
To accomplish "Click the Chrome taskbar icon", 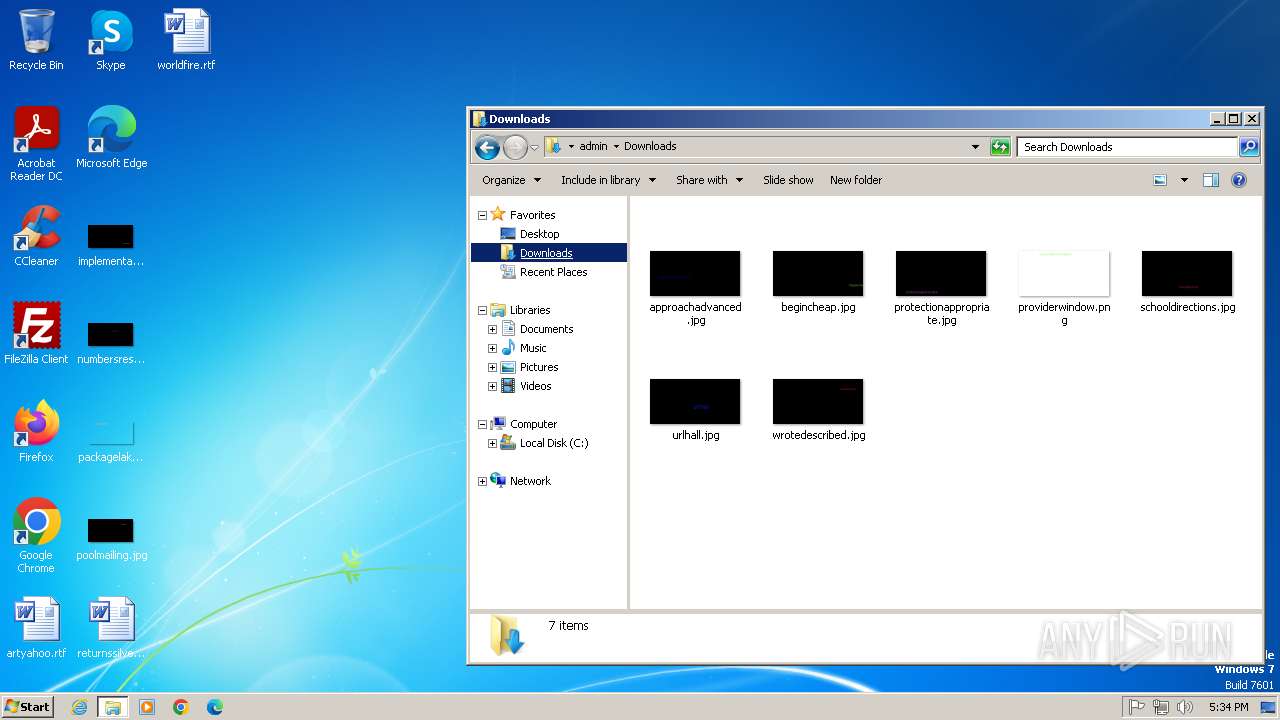I will tap(181, 707).
